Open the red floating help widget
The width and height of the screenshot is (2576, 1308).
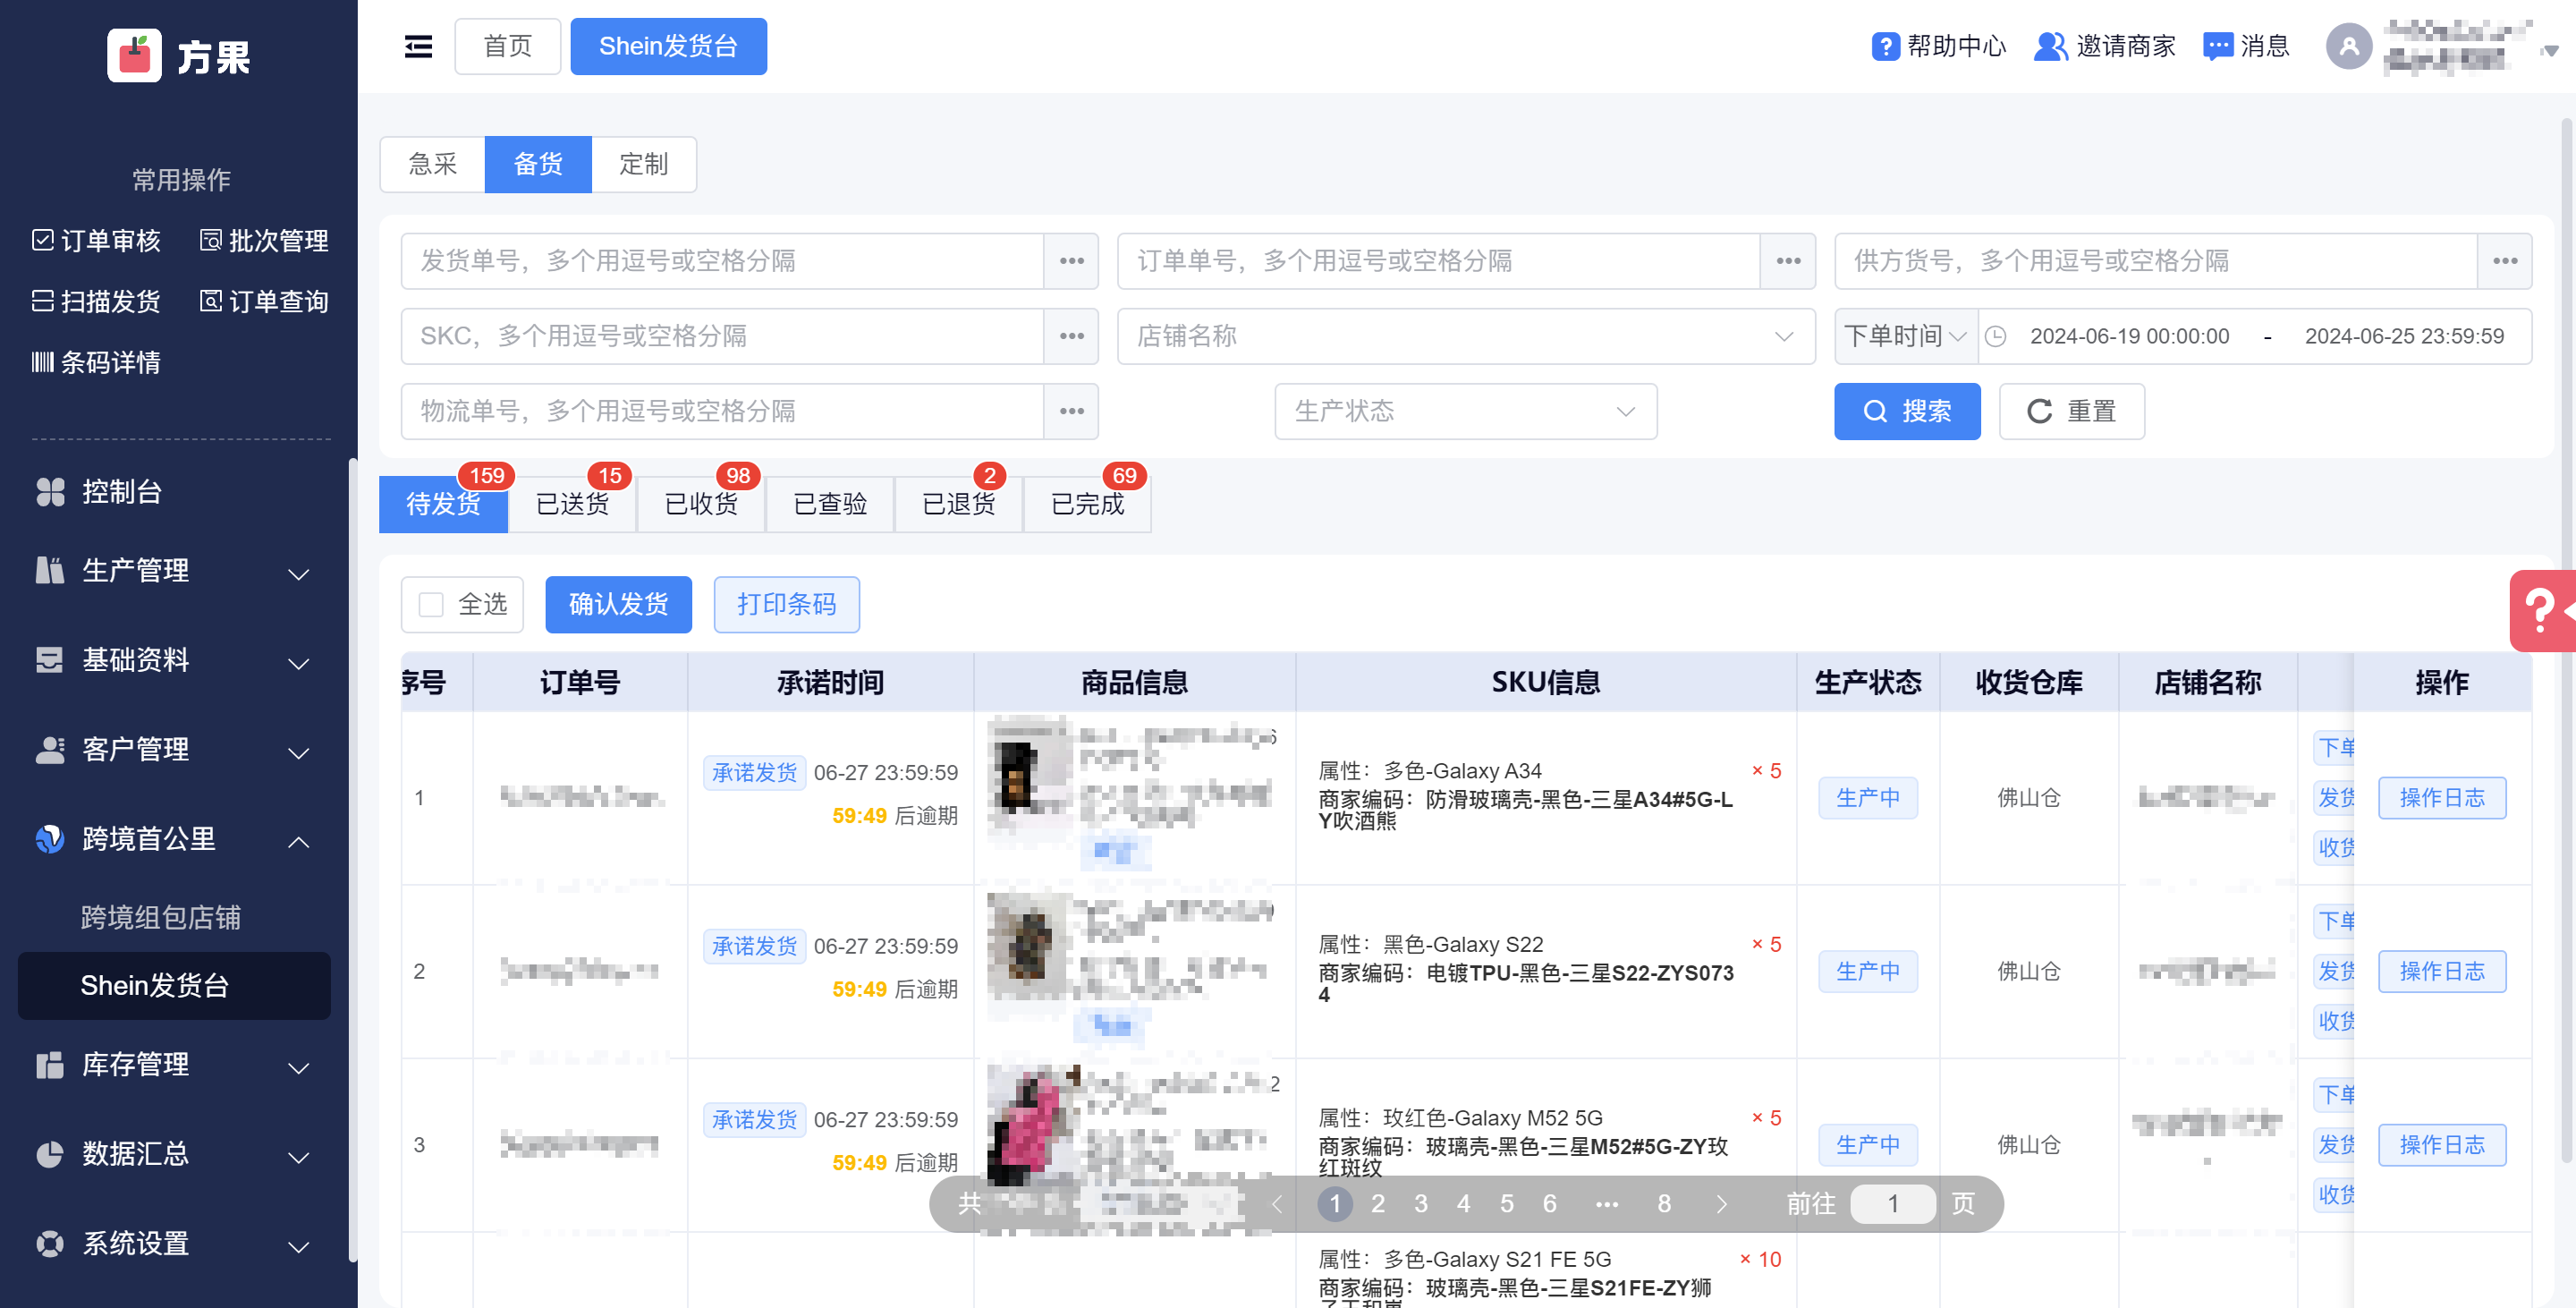pos(2542,610)
